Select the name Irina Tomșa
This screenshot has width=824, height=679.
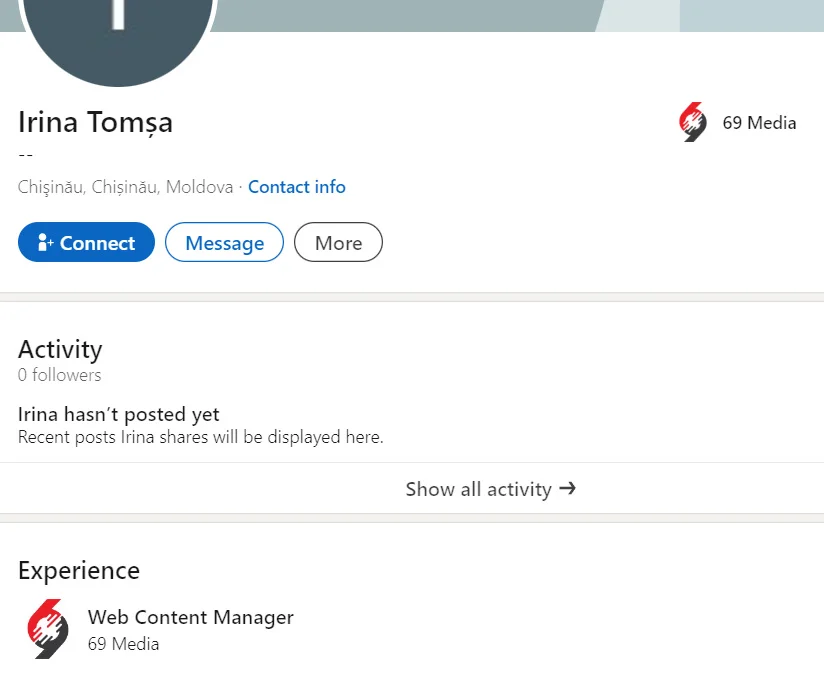point(95,122)
